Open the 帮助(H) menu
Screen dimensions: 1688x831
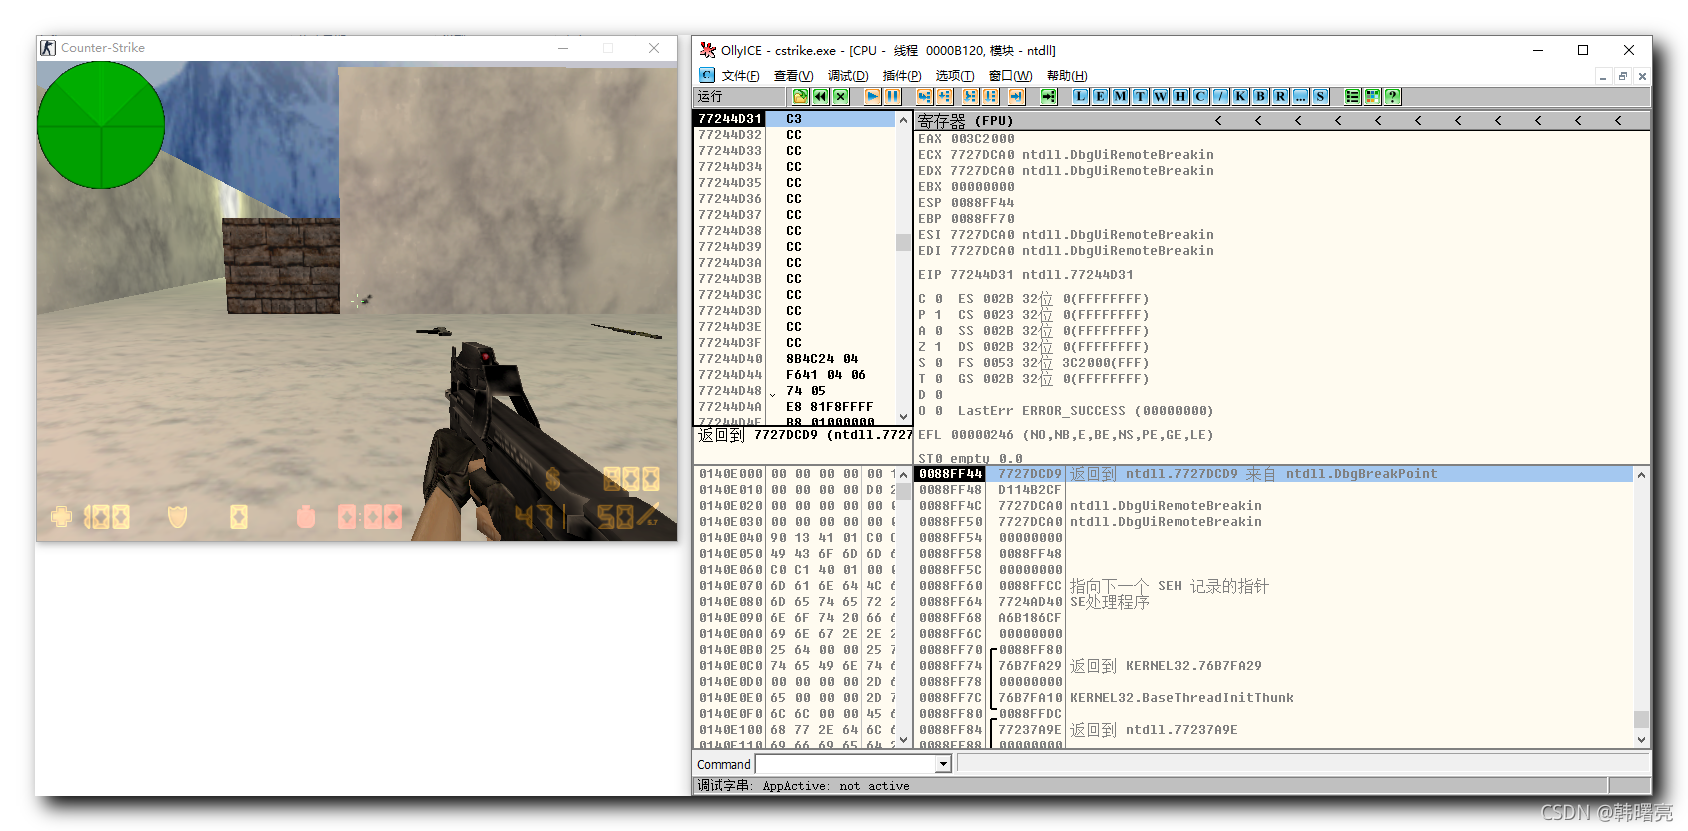[1067, 76]
